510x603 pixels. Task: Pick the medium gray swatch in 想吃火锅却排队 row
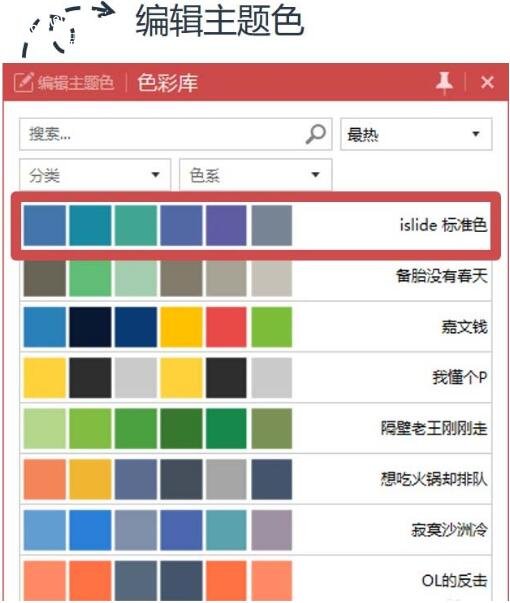click(x=226, y=479)
